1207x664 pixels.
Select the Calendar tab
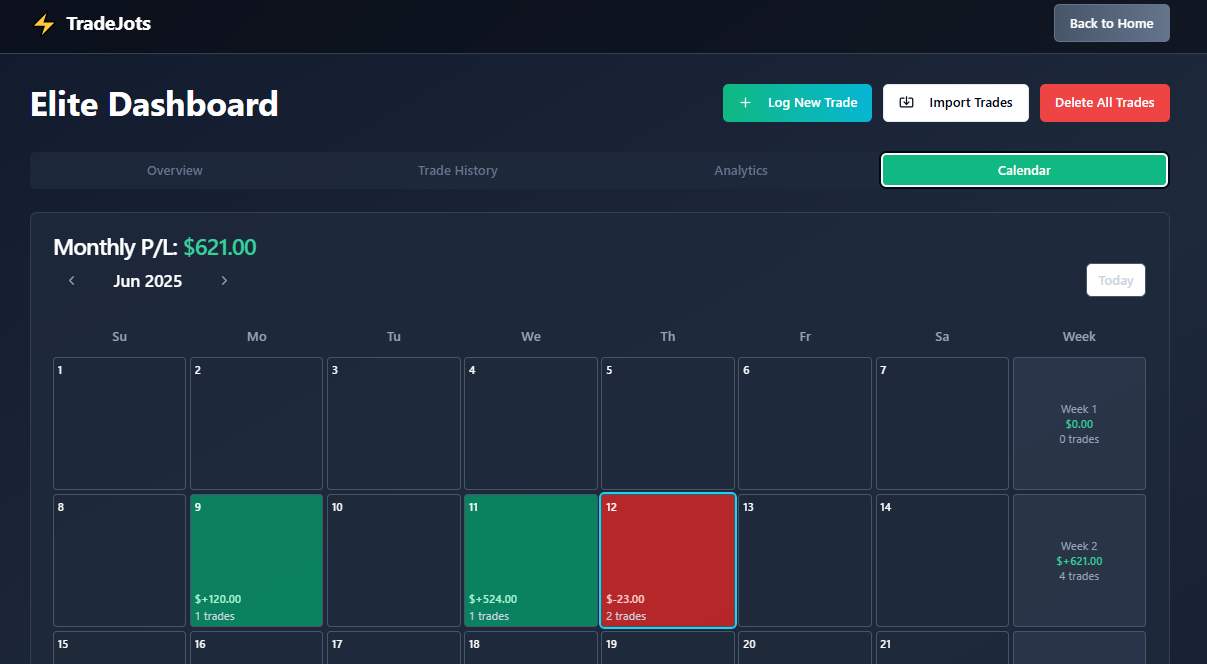click(x=1024, y=170)
